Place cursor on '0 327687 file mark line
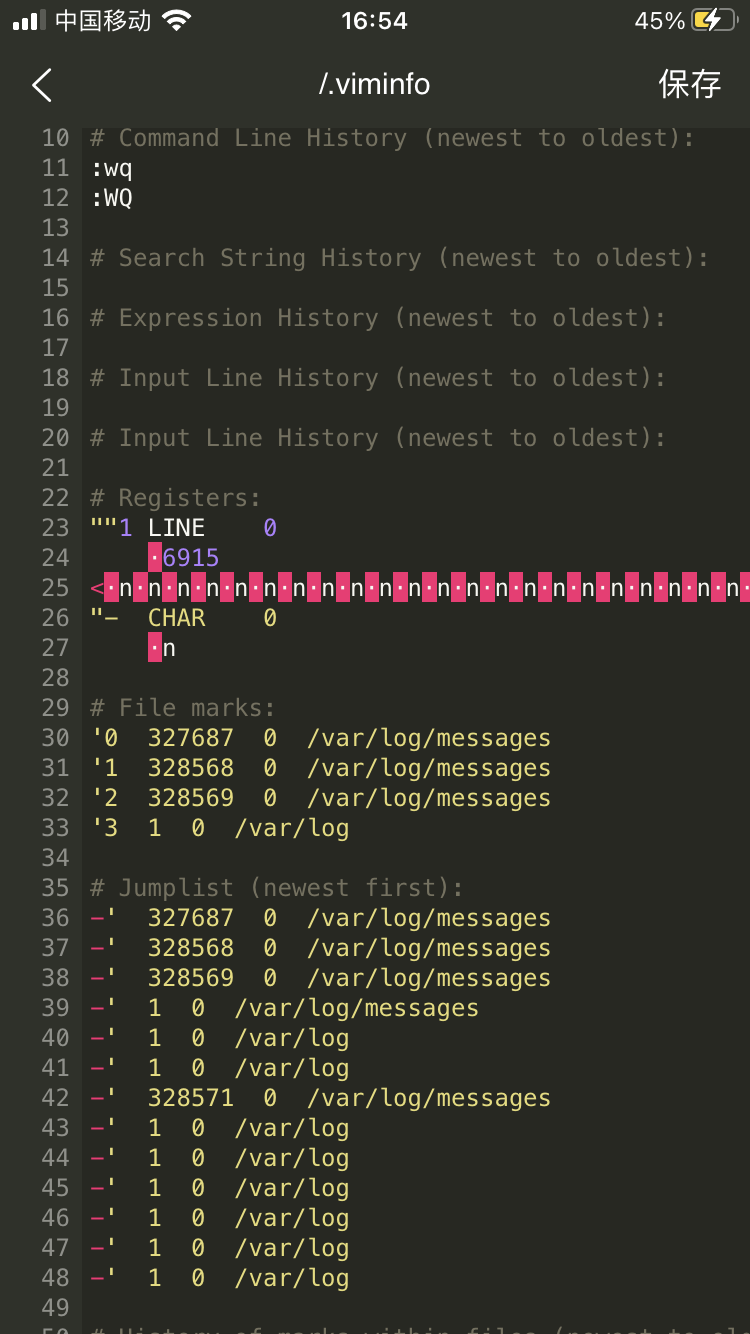Screen dimensions: 750x1334 (x=320, y=738)
